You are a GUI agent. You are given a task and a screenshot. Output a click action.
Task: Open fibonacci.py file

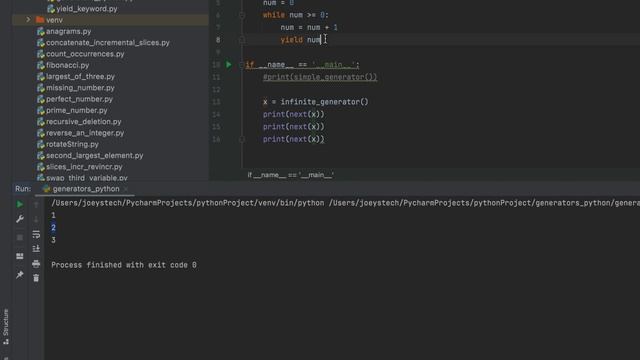(x=67, y=65)
